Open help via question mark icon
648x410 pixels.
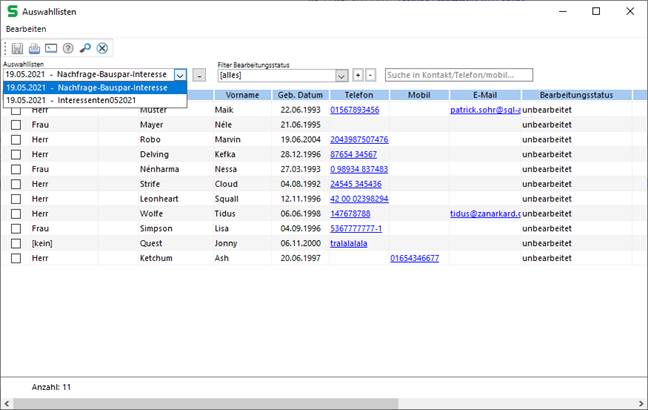pos(67,48)
